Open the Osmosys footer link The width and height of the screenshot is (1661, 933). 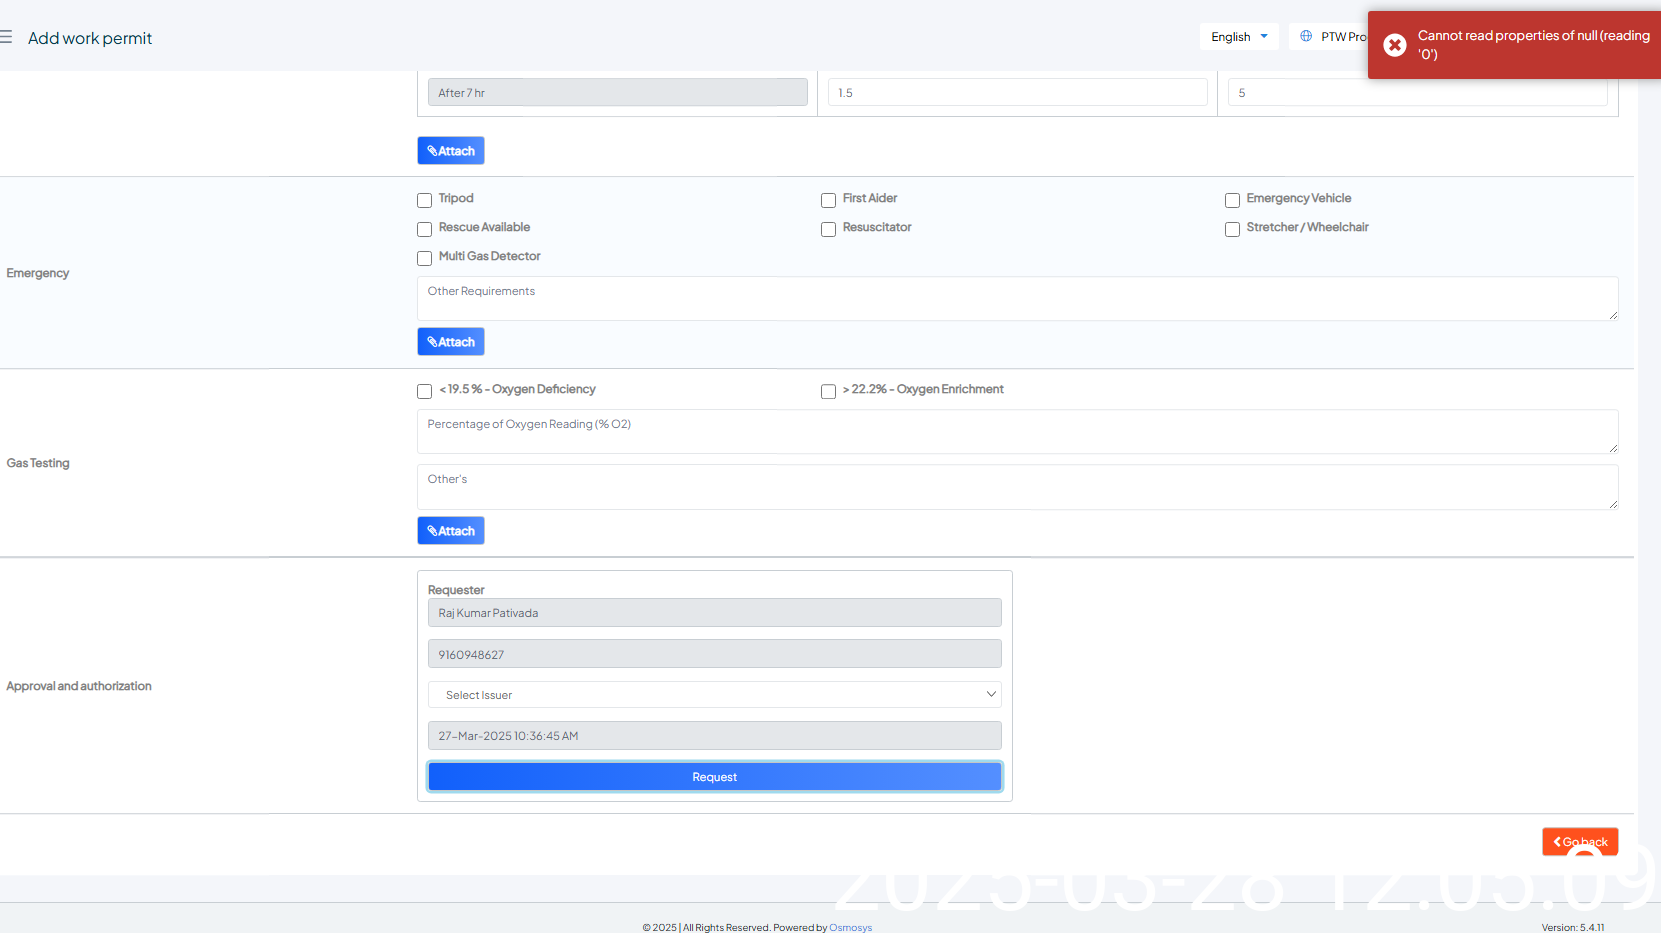click(x=850, y=927)
